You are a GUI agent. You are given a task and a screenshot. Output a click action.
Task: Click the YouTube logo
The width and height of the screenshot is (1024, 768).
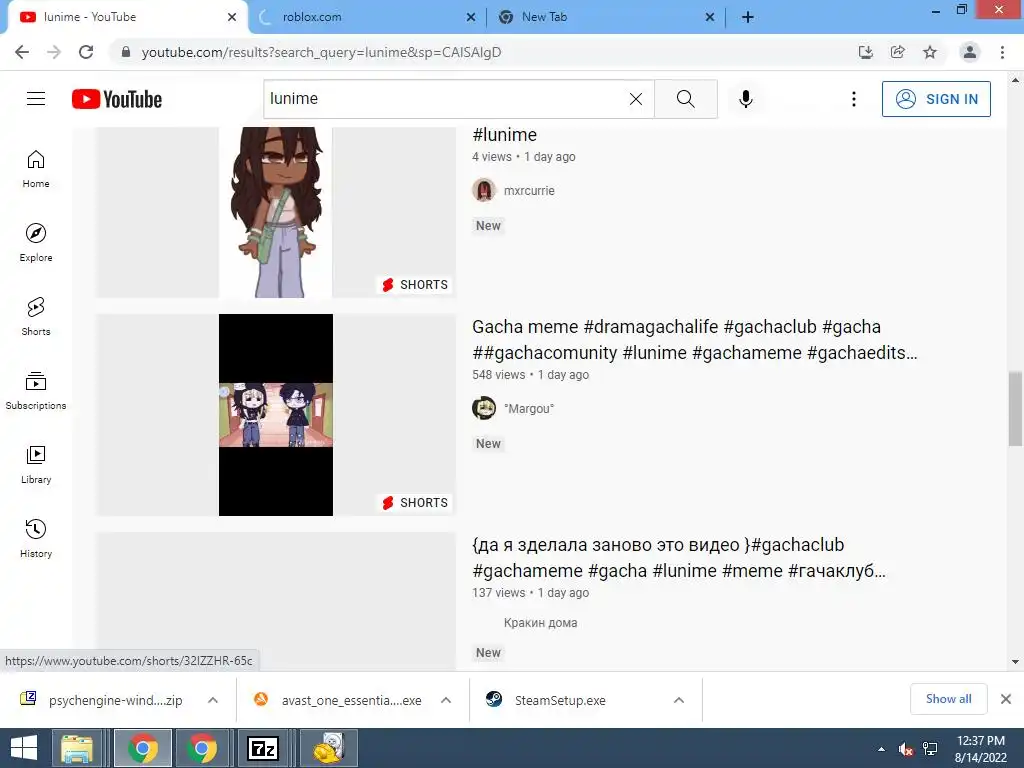click(117, 99)
